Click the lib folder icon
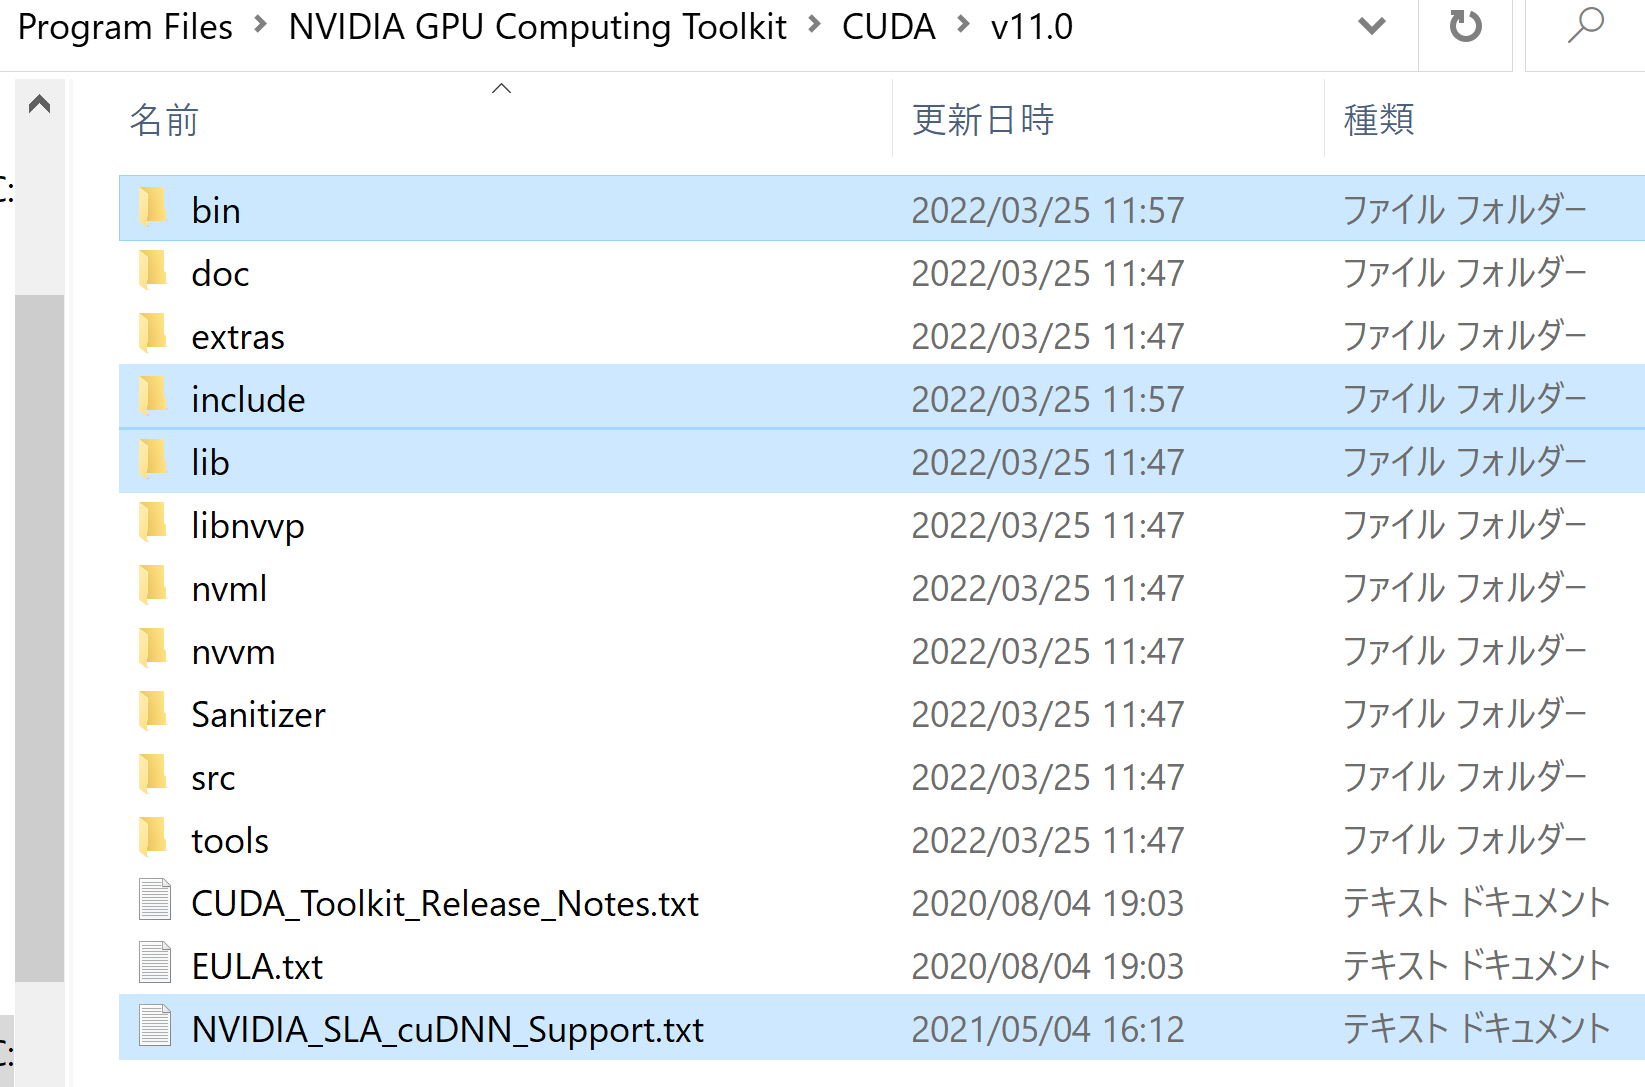Screen dimensions: 1645x1087 coord(153,459)
